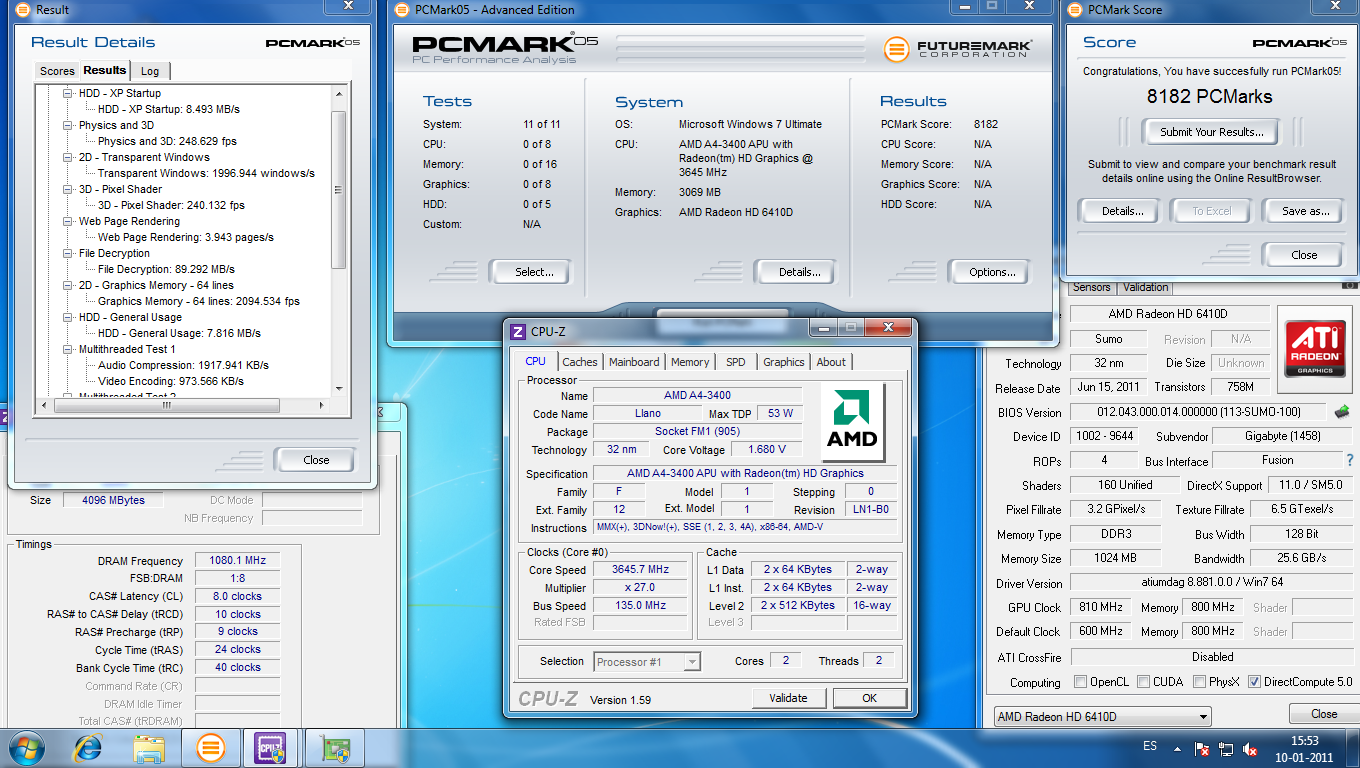Click the Result list vertical scrollbar thumb

click(x=338, y=190)
